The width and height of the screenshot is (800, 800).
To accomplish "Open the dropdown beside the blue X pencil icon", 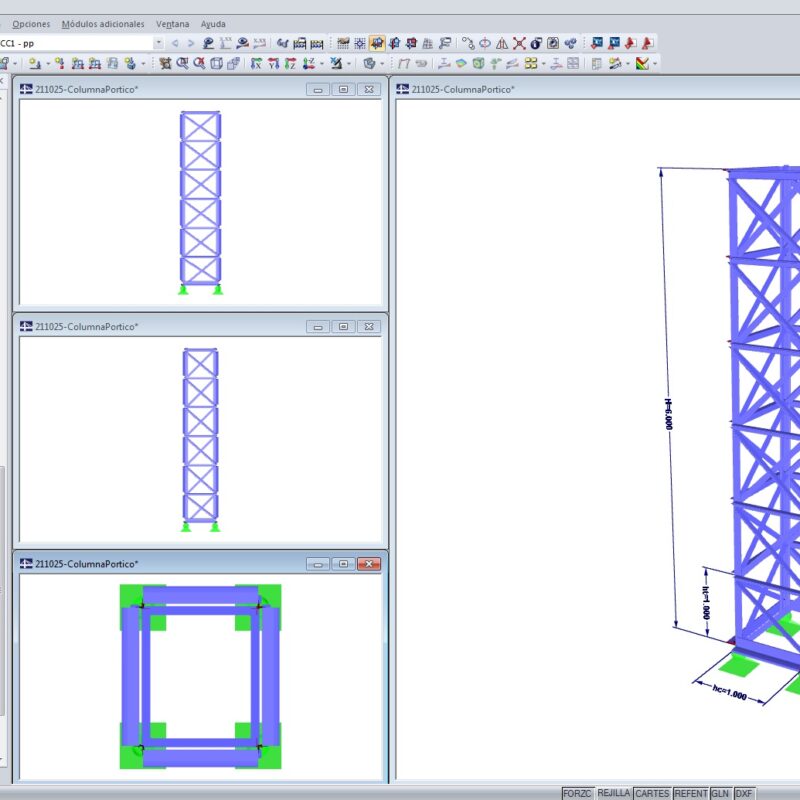I will [x=349, y=64].
